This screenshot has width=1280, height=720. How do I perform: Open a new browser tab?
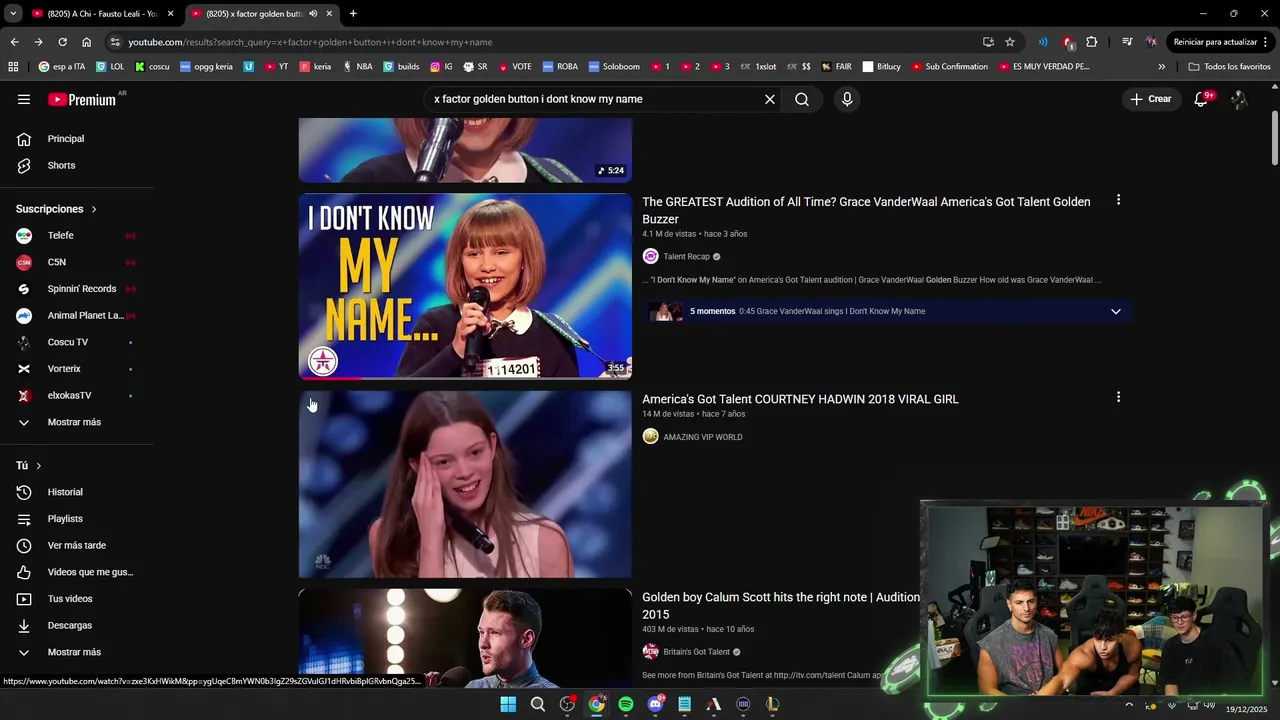tap(353, 14)
